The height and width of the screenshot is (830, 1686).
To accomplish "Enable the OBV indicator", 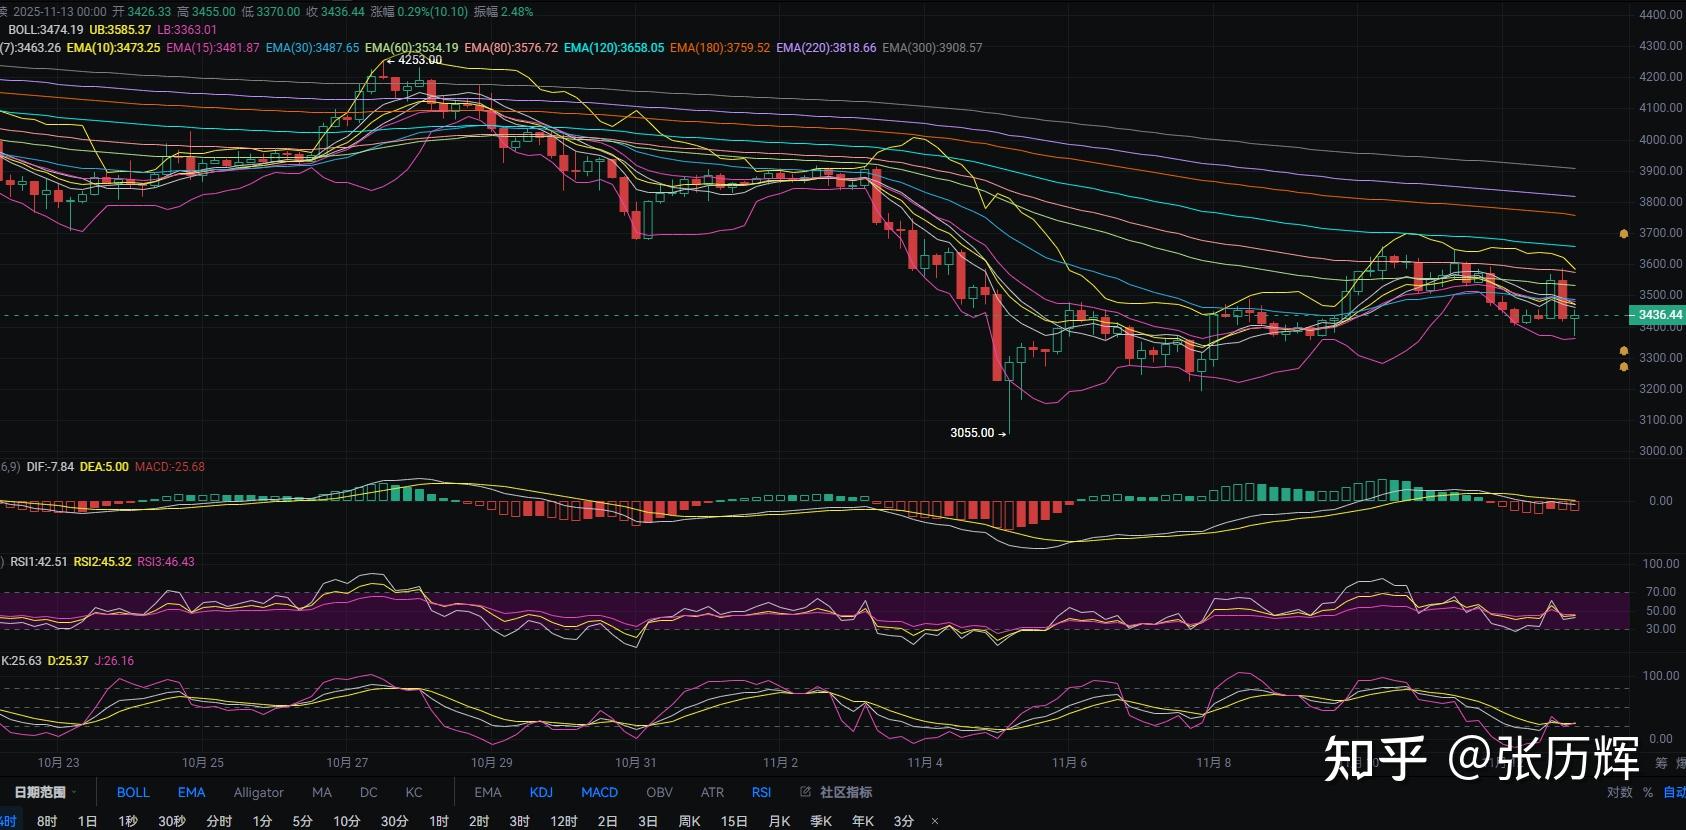I will click(x=659, y=792).
